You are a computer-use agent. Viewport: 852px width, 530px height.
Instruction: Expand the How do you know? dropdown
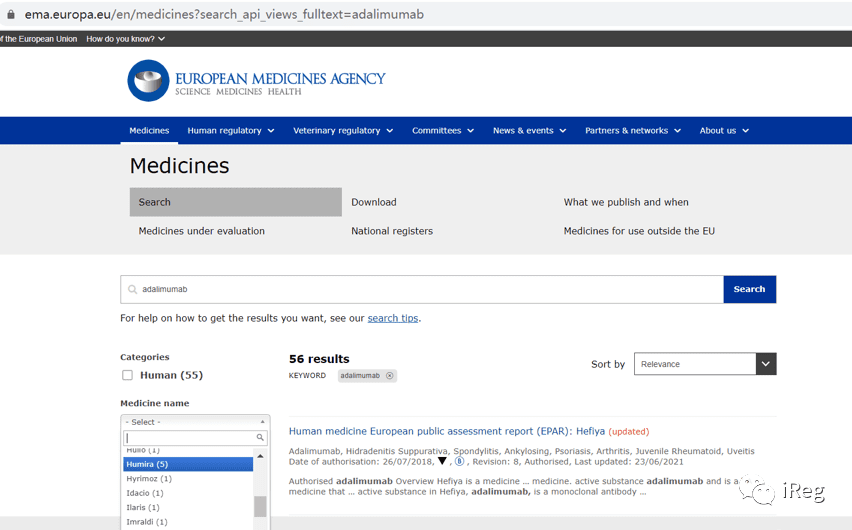tap(126, 39)
